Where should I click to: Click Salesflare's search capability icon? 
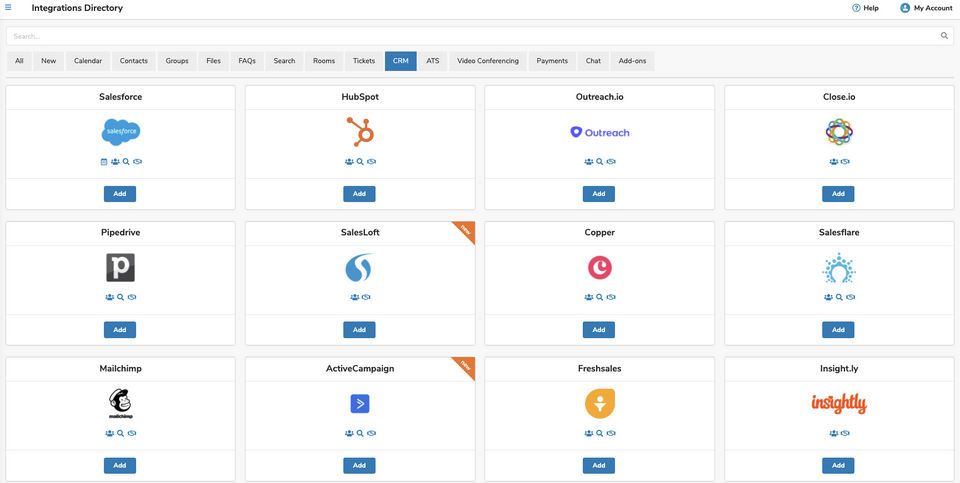click(x=839, y=297)
